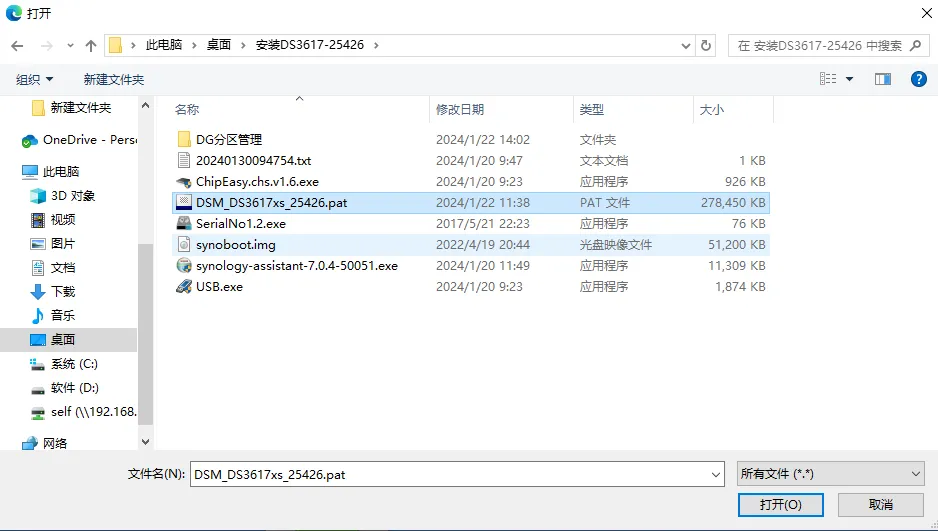
Task: Go up one folder level
Action: (x=91, y=45)
